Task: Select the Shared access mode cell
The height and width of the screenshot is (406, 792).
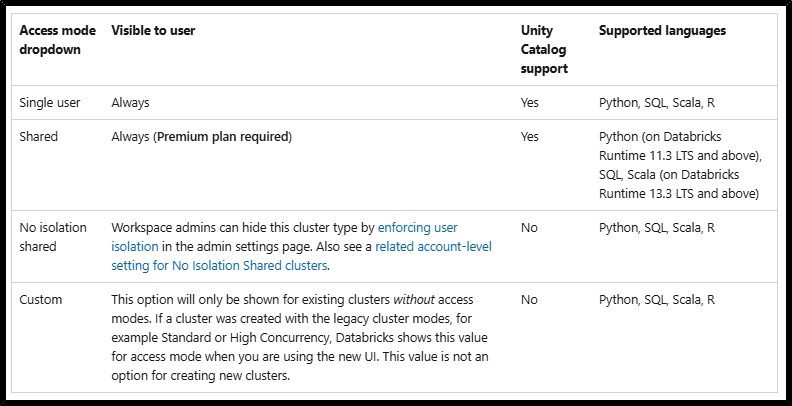Action: click(38, 136)
